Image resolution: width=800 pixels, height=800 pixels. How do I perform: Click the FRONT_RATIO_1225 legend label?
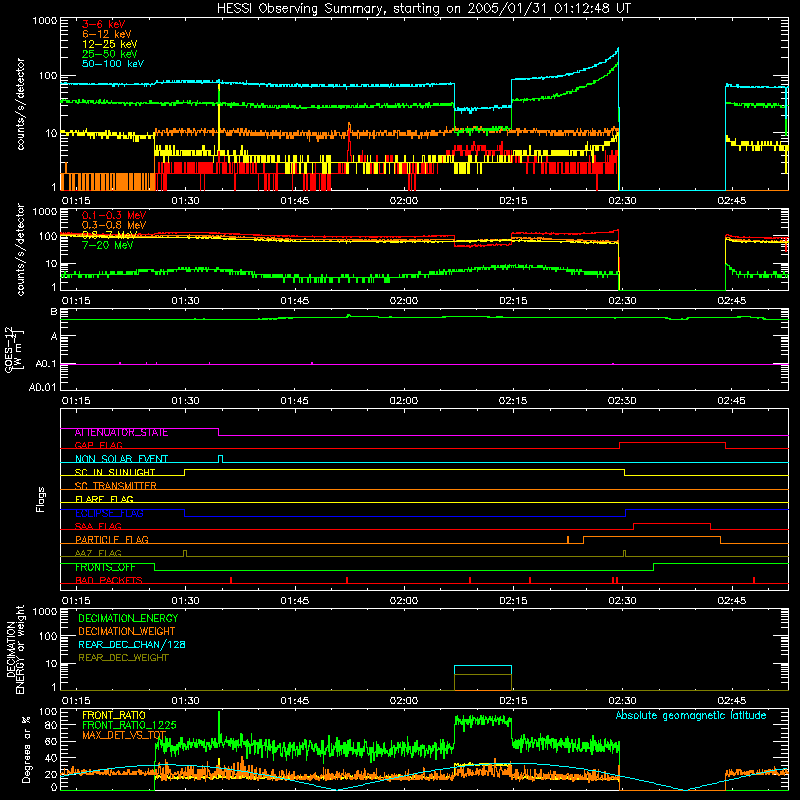(x=129, y=726)
